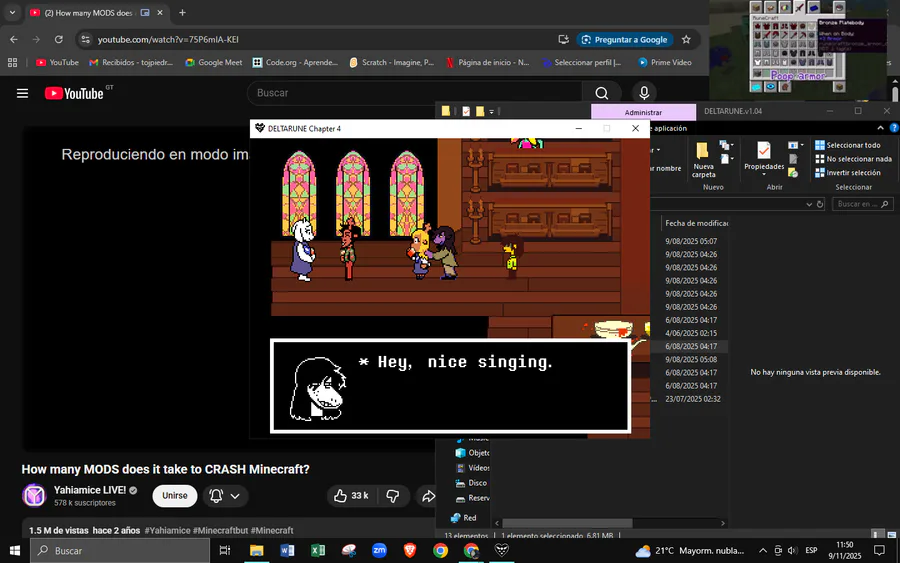Open File Explorer from the taskbar

(x=257, y=551)
